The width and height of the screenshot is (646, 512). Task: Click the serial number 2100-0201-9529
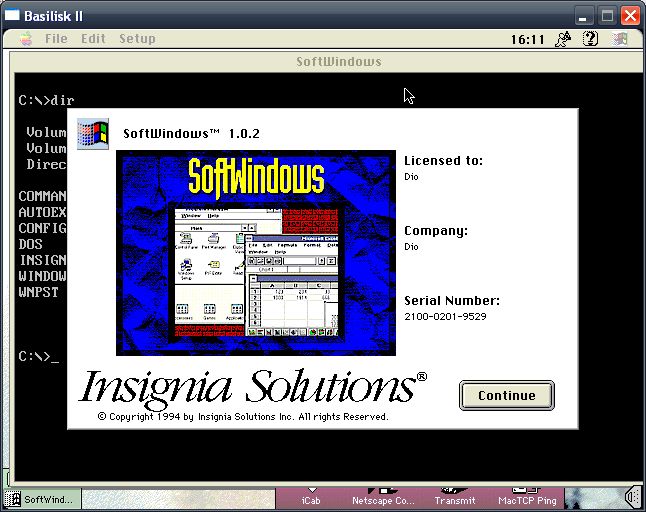445,316
